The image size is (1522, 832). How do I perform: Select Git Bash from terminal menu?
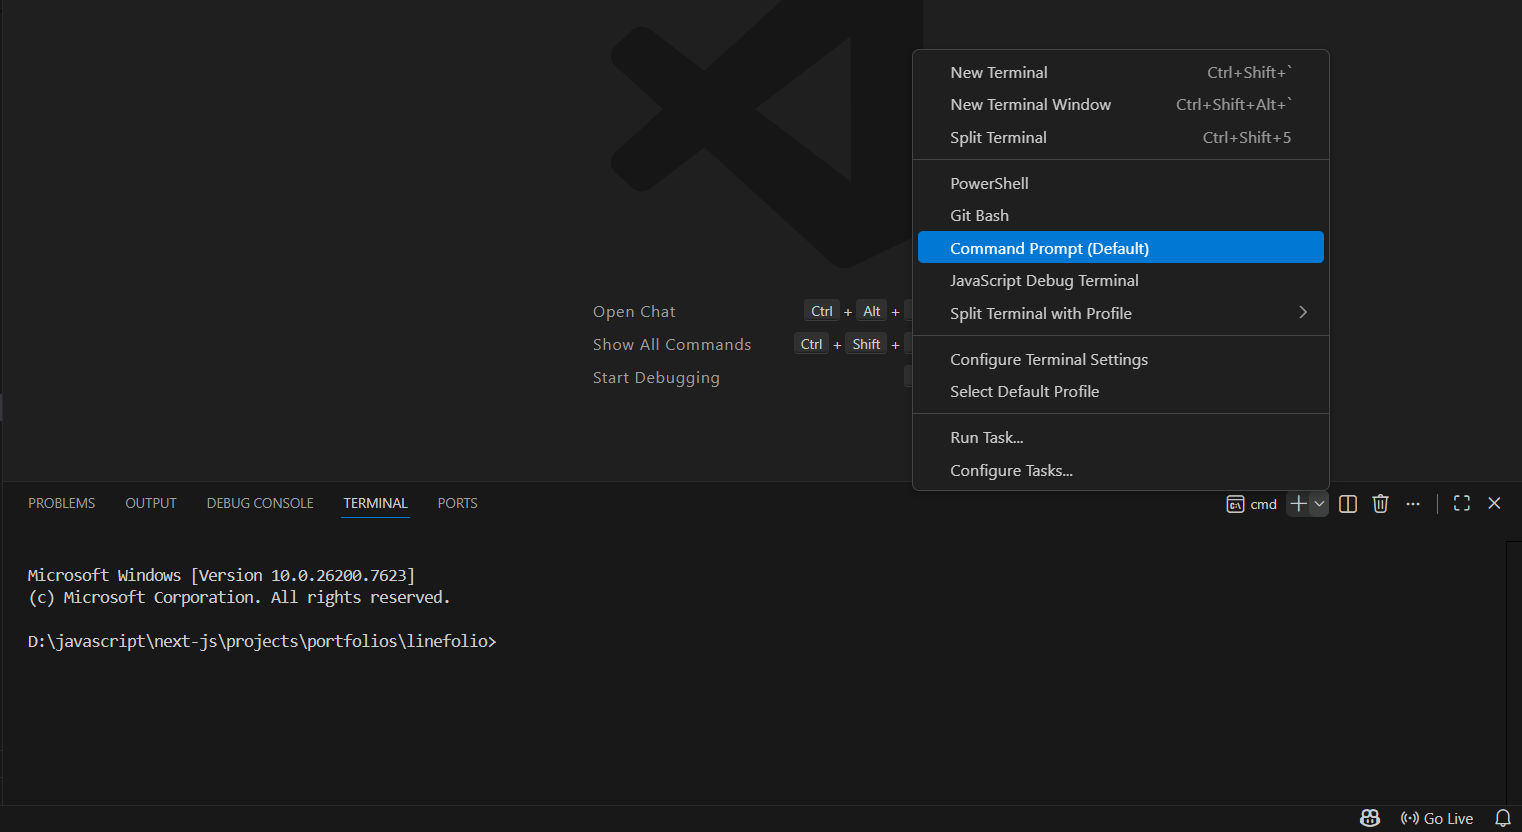(979, 216)
